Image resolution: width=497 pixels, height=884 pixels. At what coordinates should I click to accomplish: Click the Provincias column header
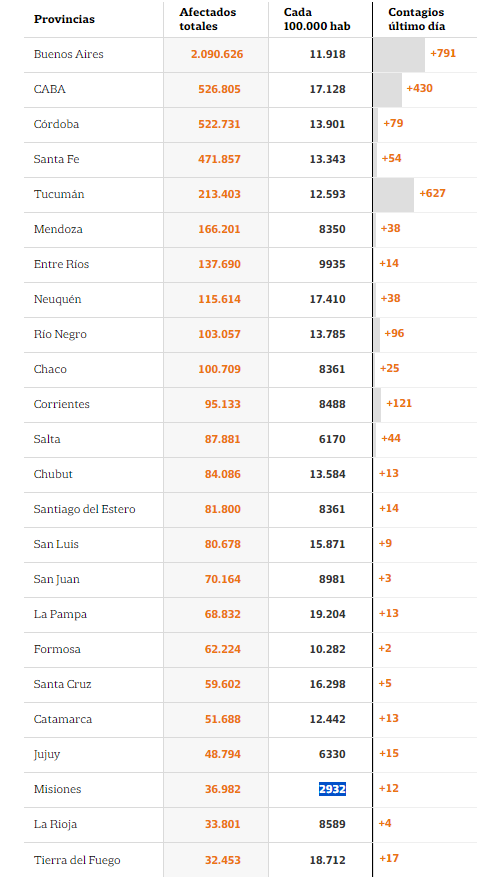point(64,19)
